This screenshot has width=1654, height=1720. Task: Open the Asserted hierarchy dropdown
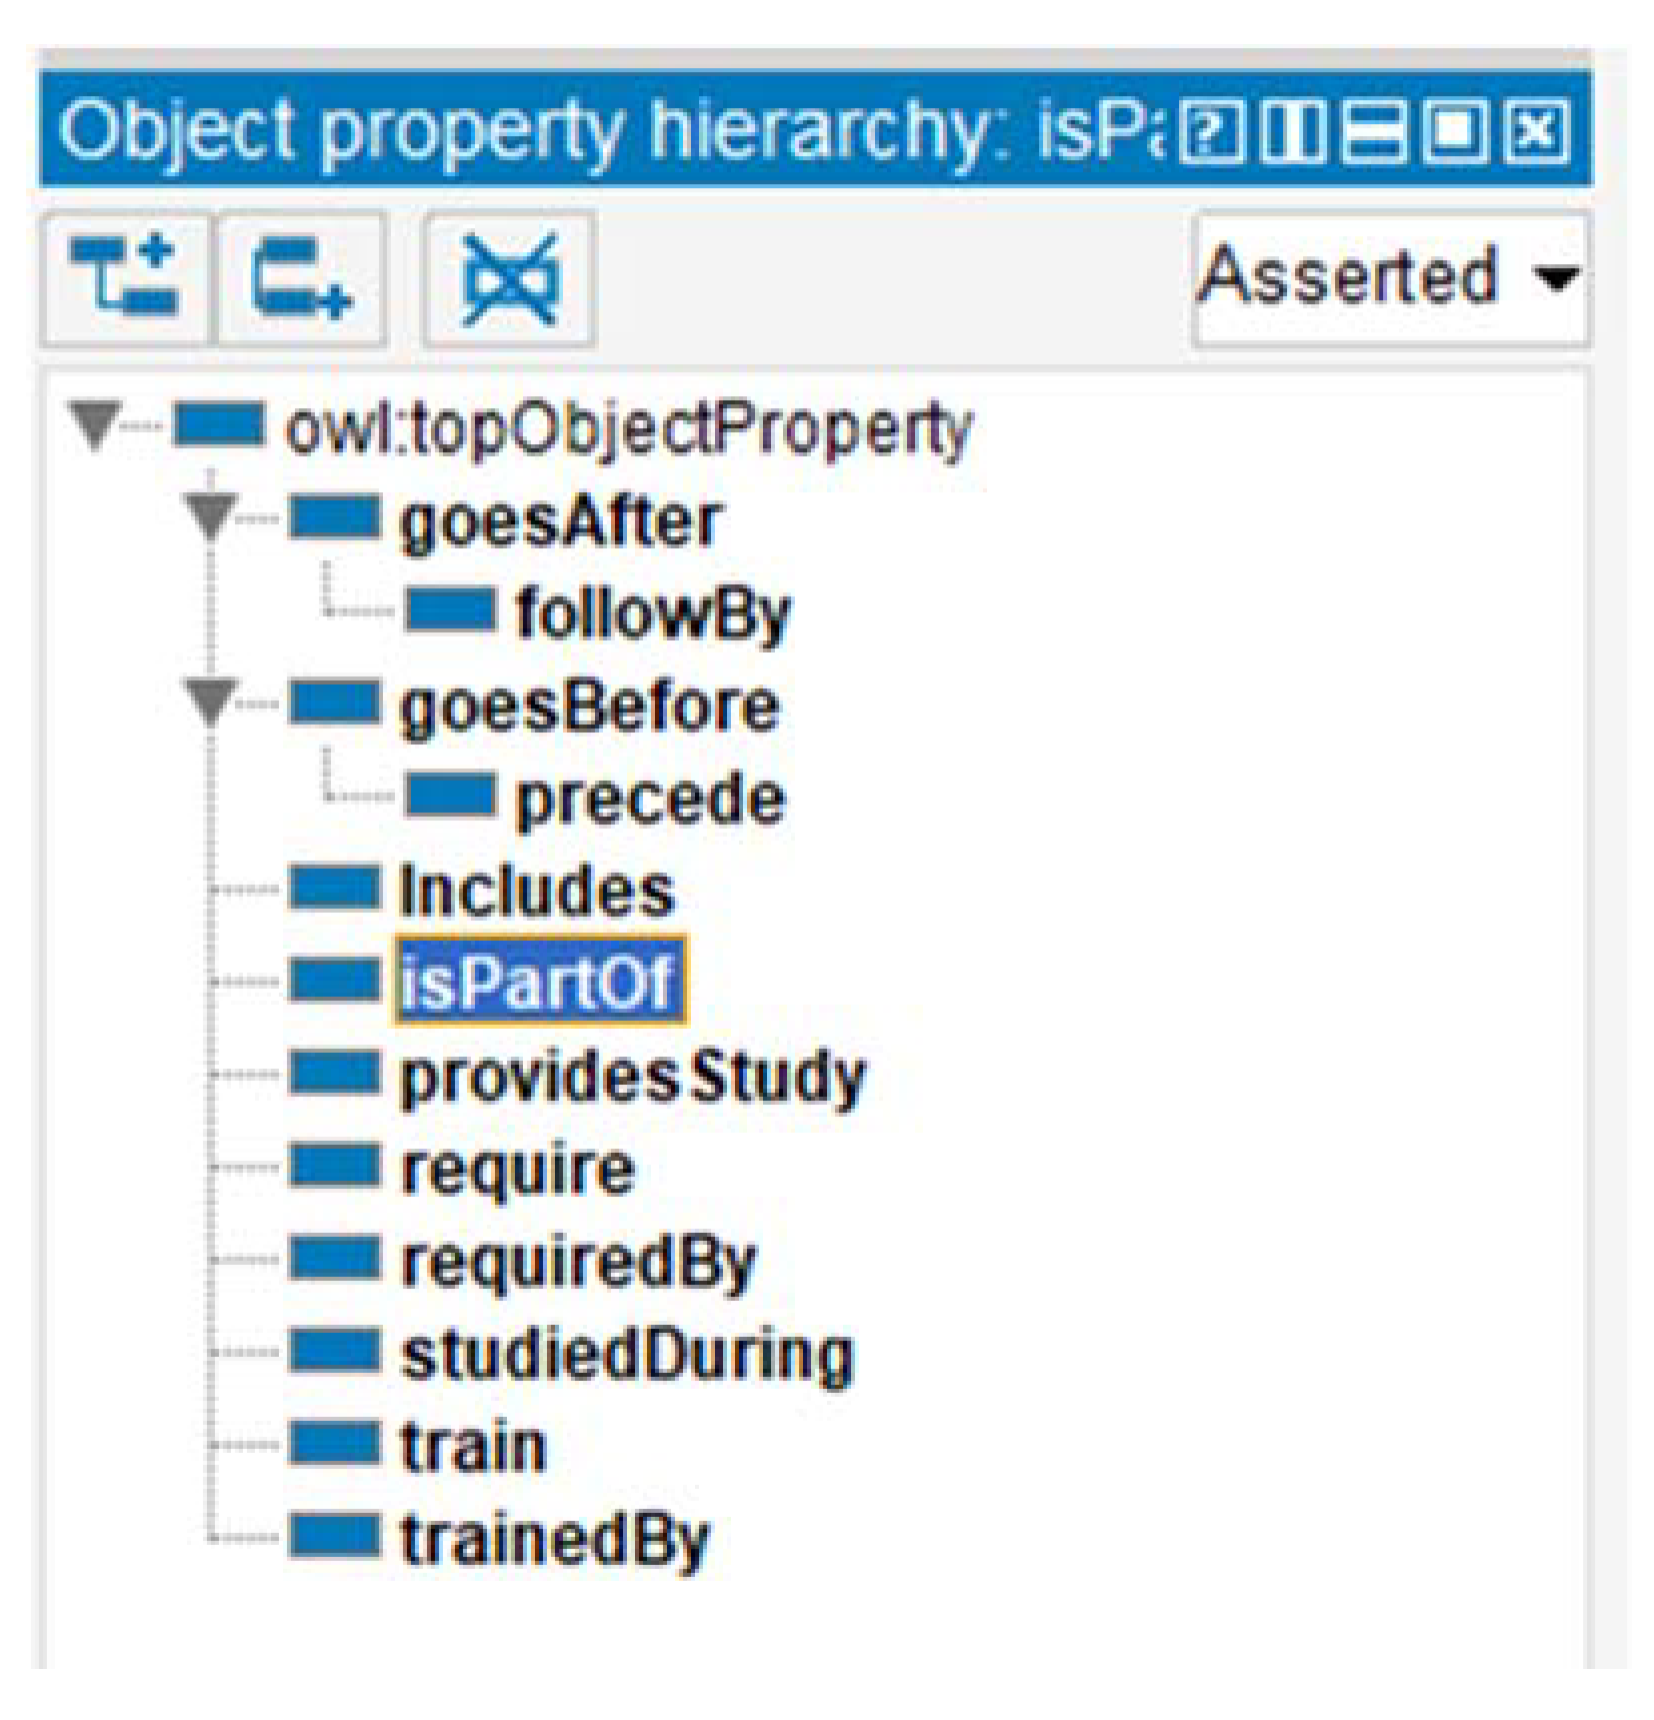1390,279
